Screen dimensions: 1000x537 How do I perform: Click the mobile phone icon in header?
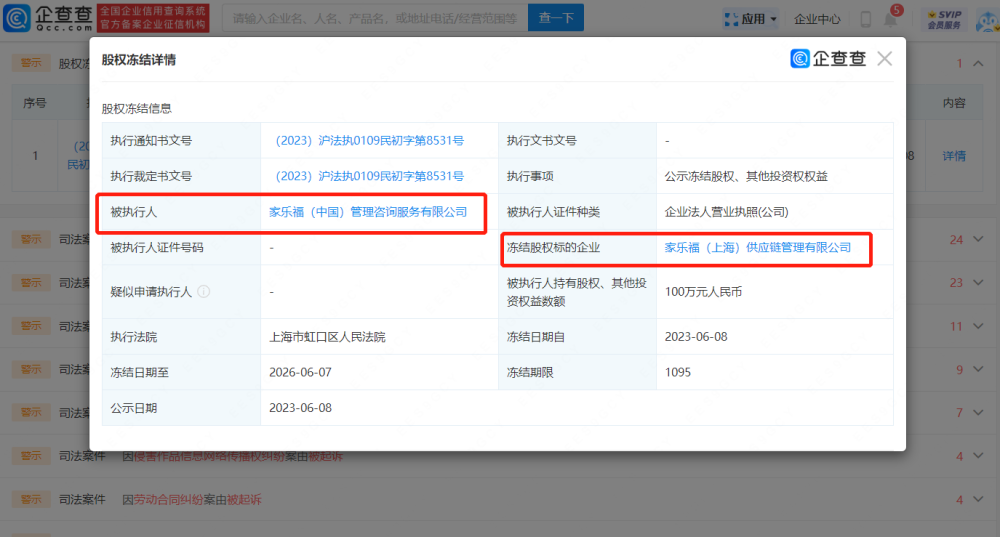click(x=865, y=19)
